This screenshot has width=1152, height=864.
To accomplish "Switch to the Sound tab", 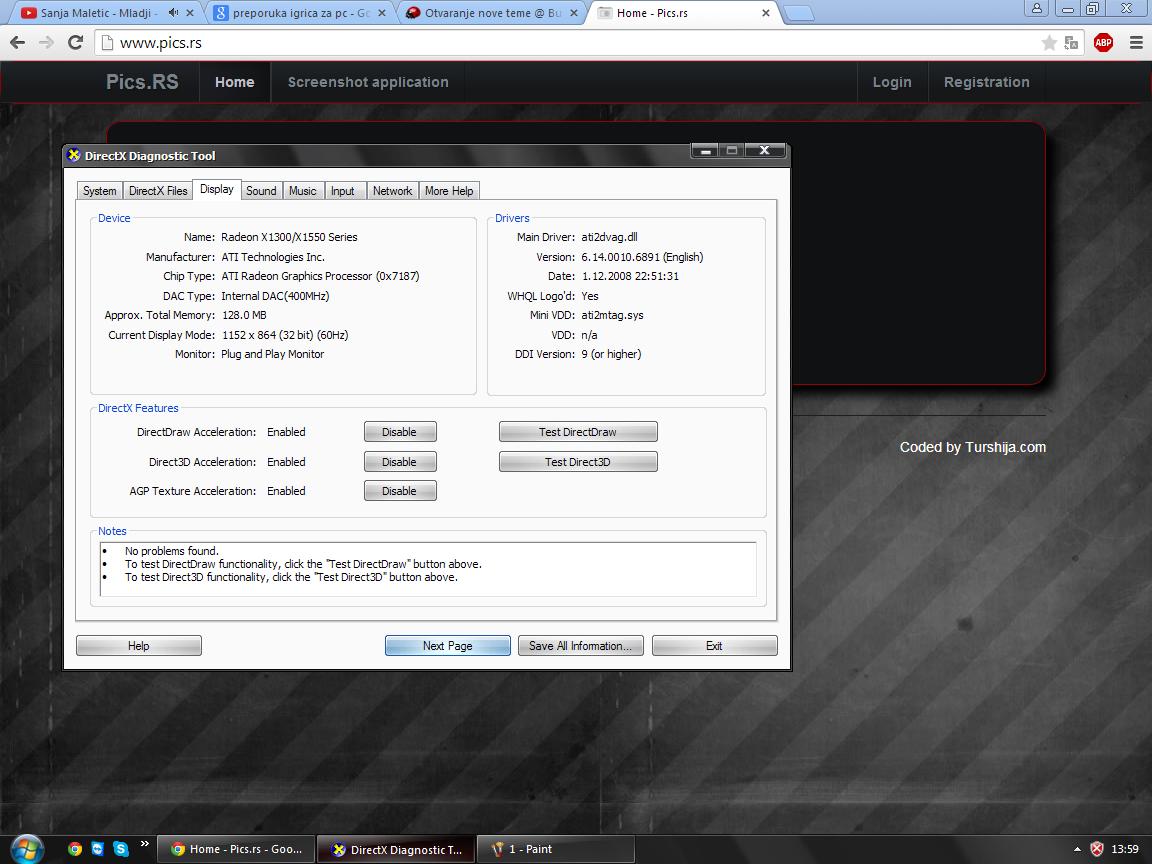I will [x=261, y=190].
